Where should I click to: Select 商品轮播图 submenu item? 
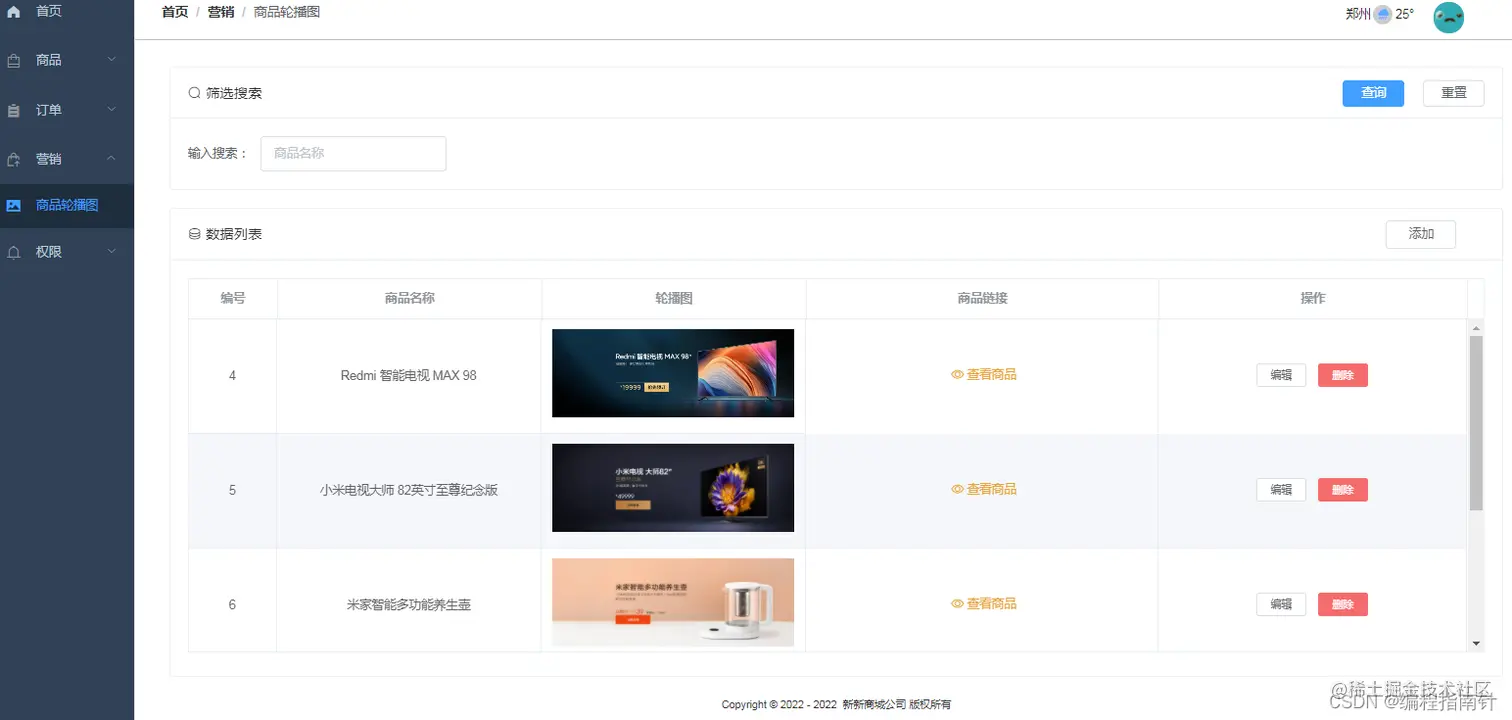pos(67,205)
